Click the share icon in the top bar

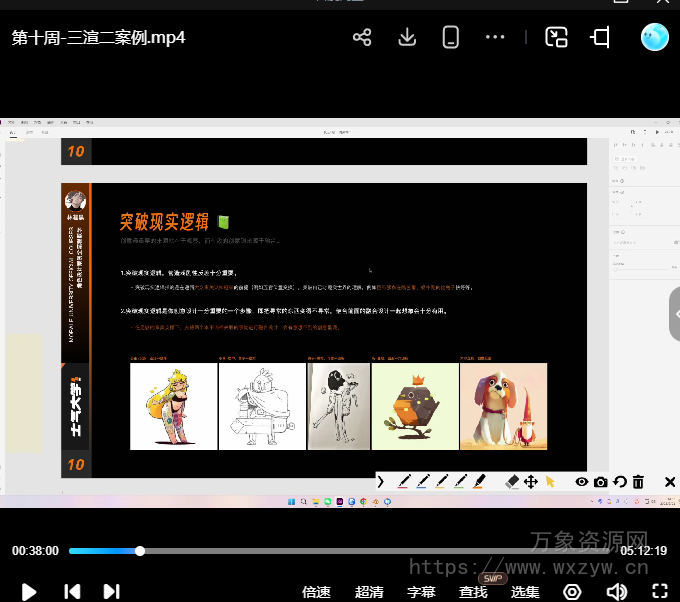coord(362,38)
